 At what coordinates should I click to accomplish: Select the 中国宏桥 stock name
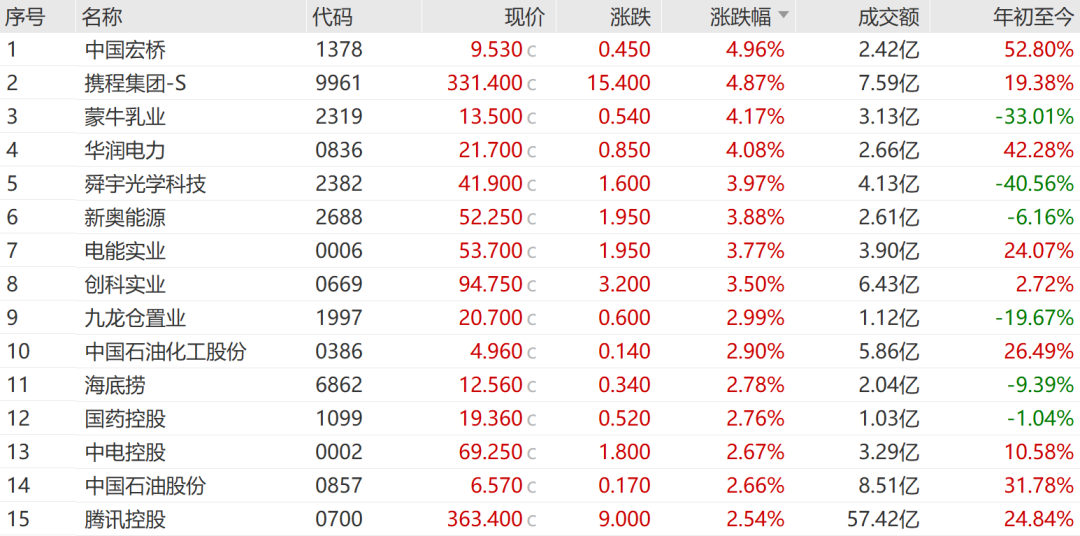125,50
